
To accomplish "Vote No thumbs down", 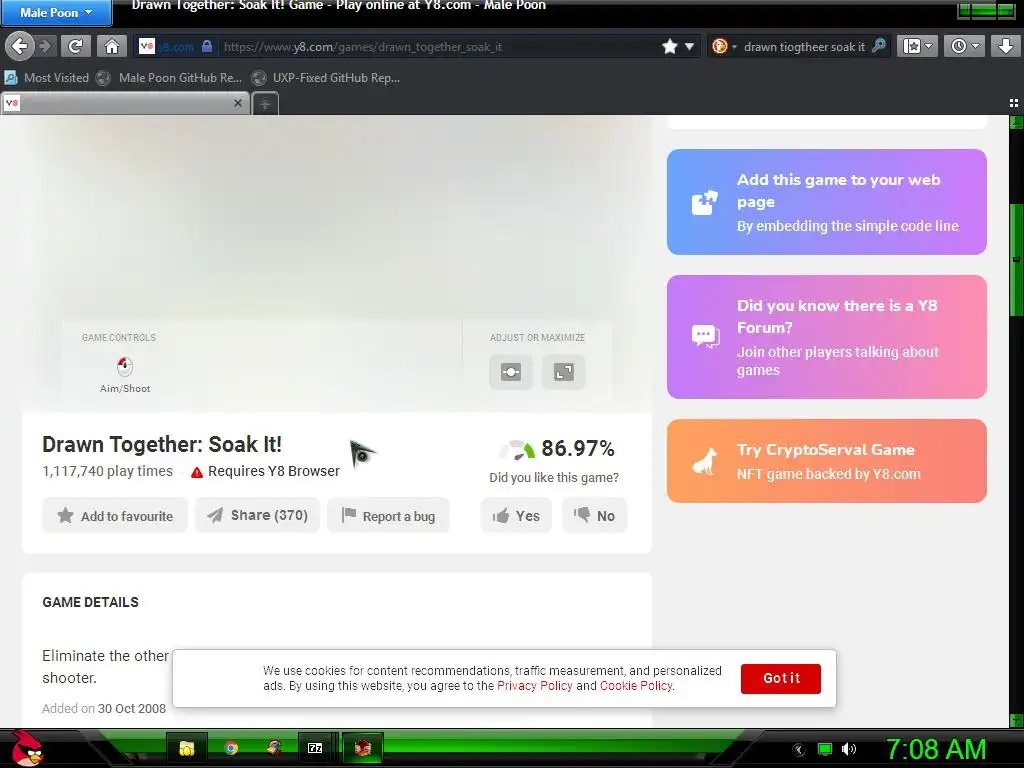I will (x=594, y=516).
